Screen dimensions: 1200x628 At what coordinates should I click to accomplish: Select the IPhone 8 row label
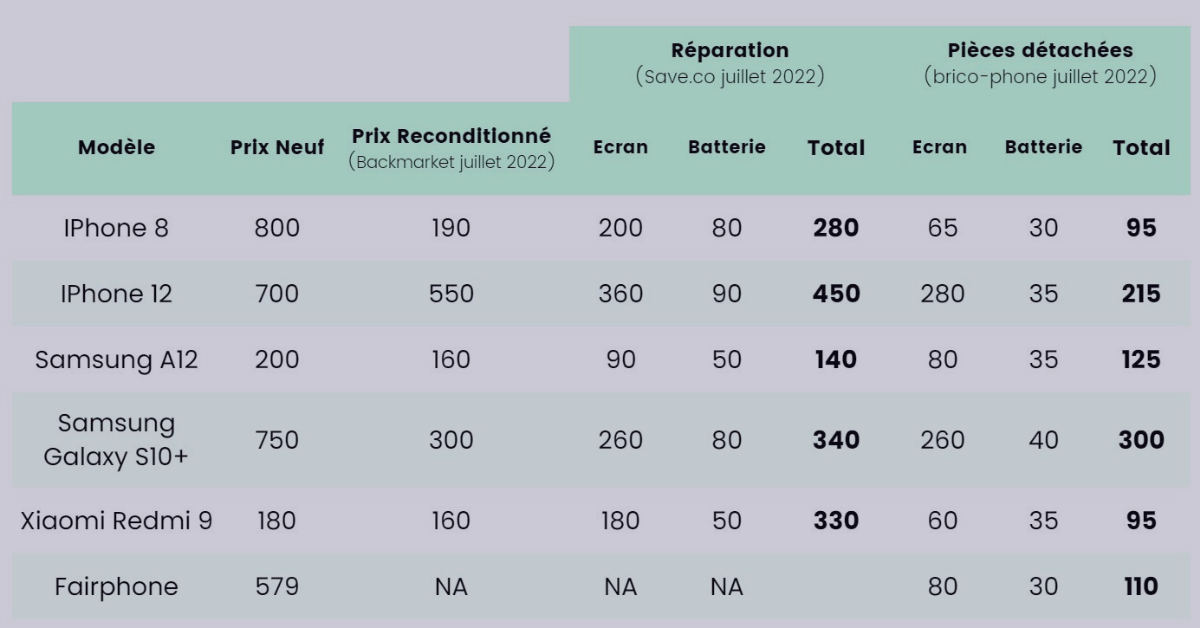[116, 228]
